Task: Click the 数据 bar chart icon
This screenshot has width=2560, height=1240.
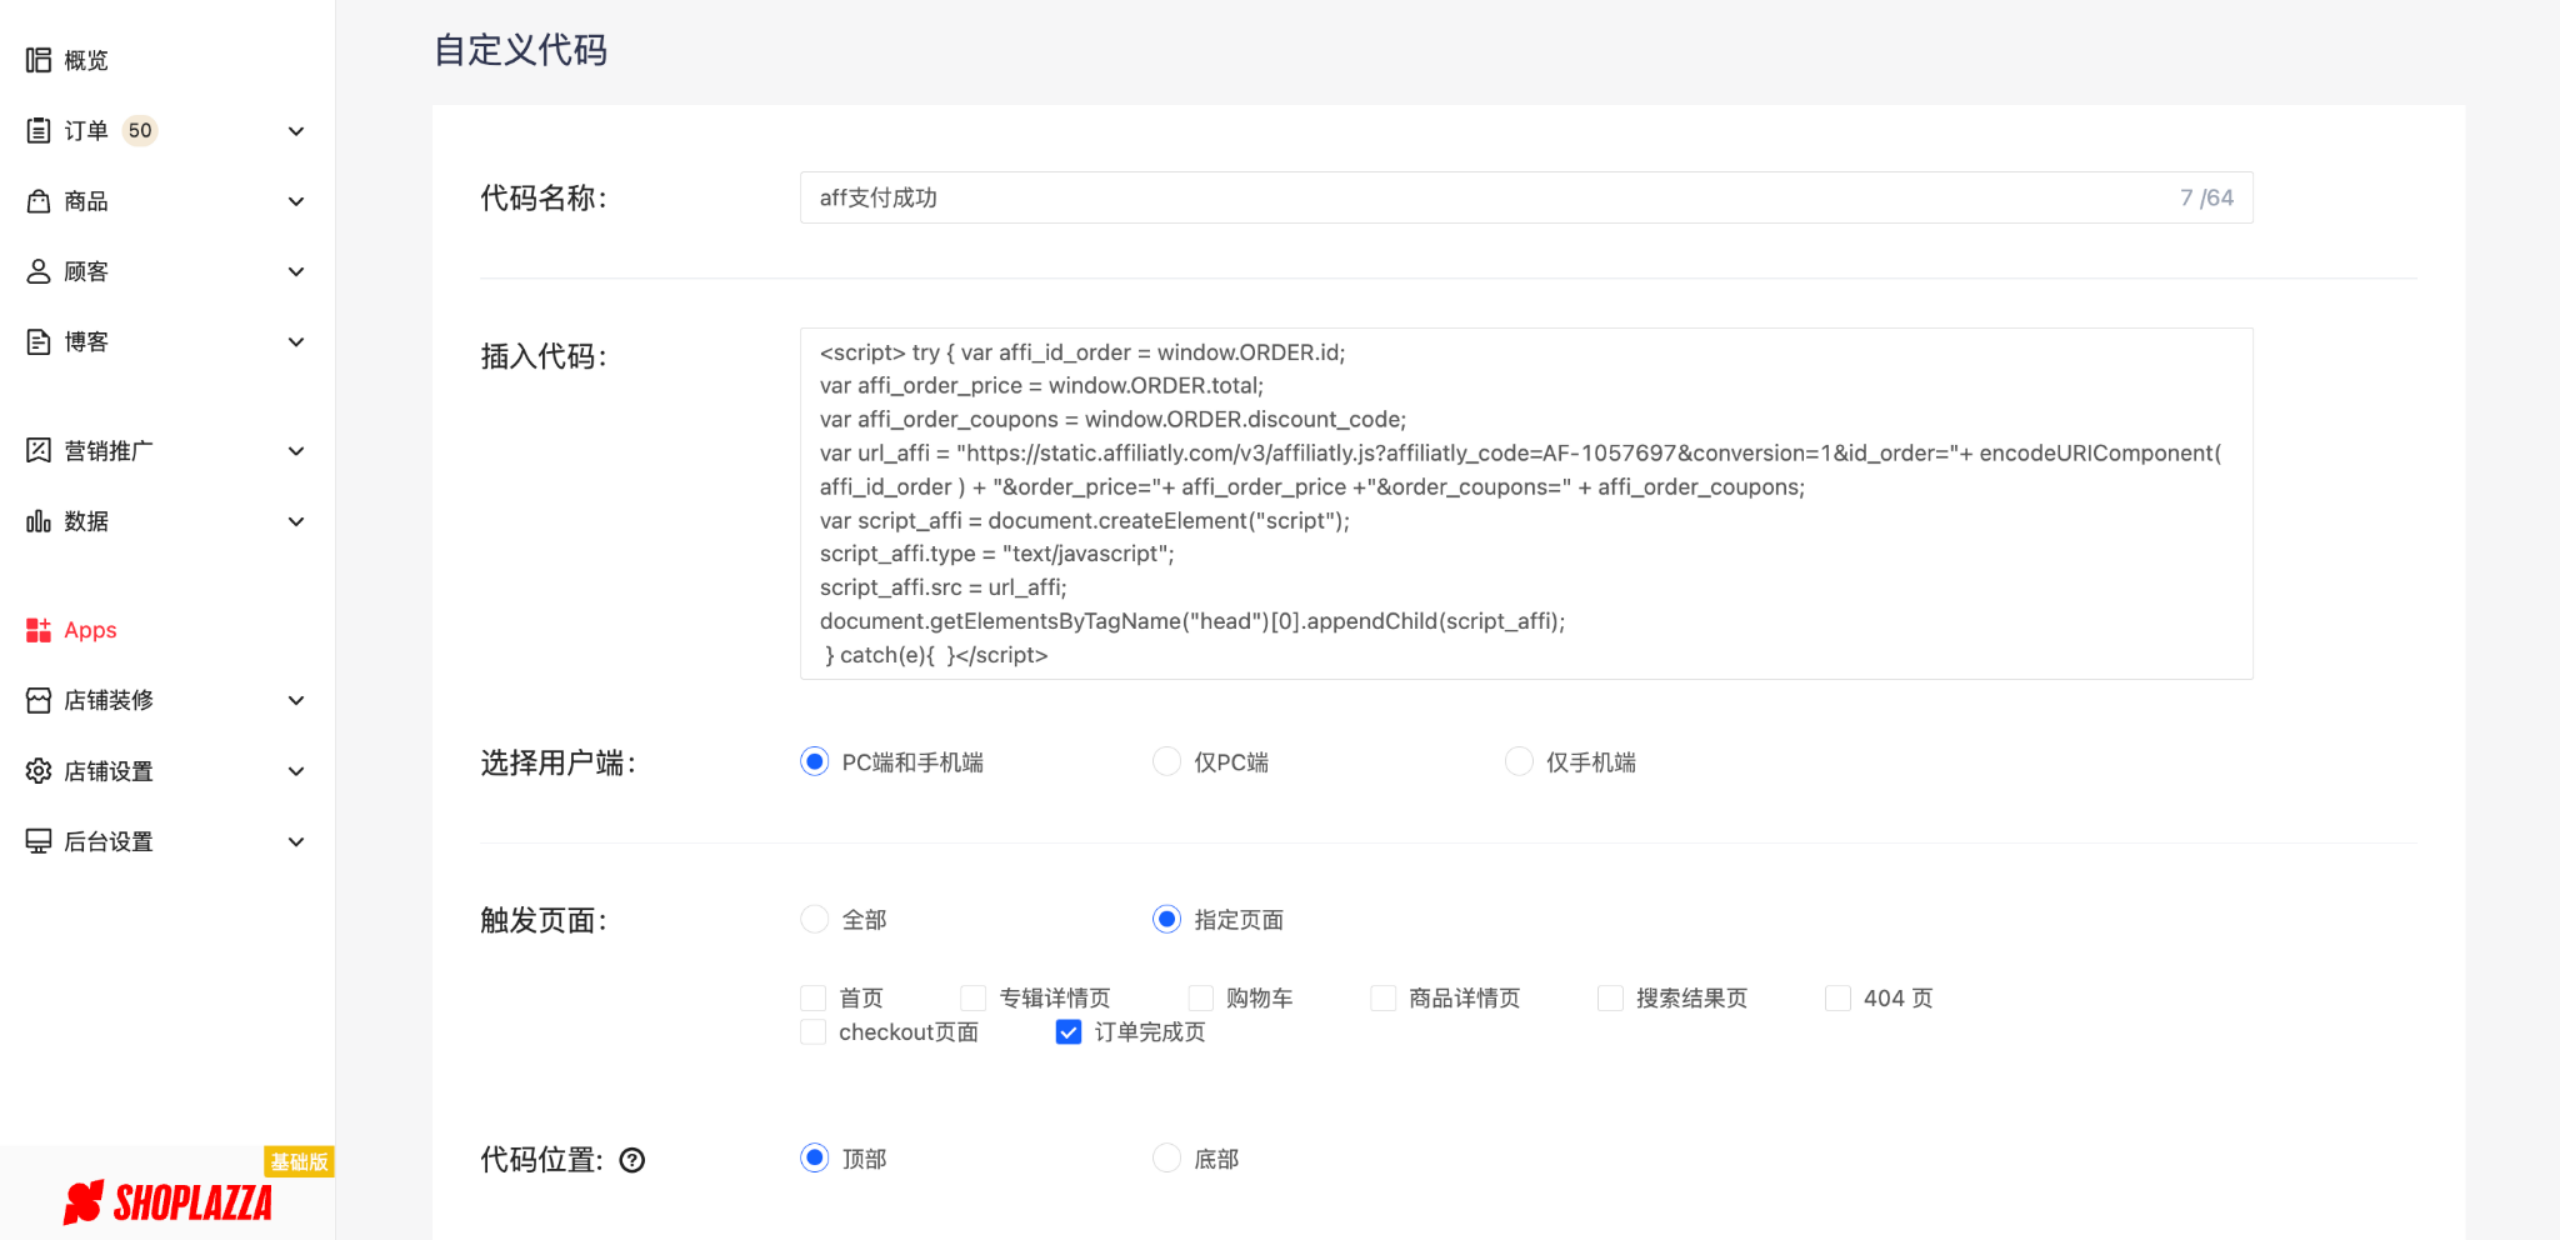Action: tap(38, 521)
